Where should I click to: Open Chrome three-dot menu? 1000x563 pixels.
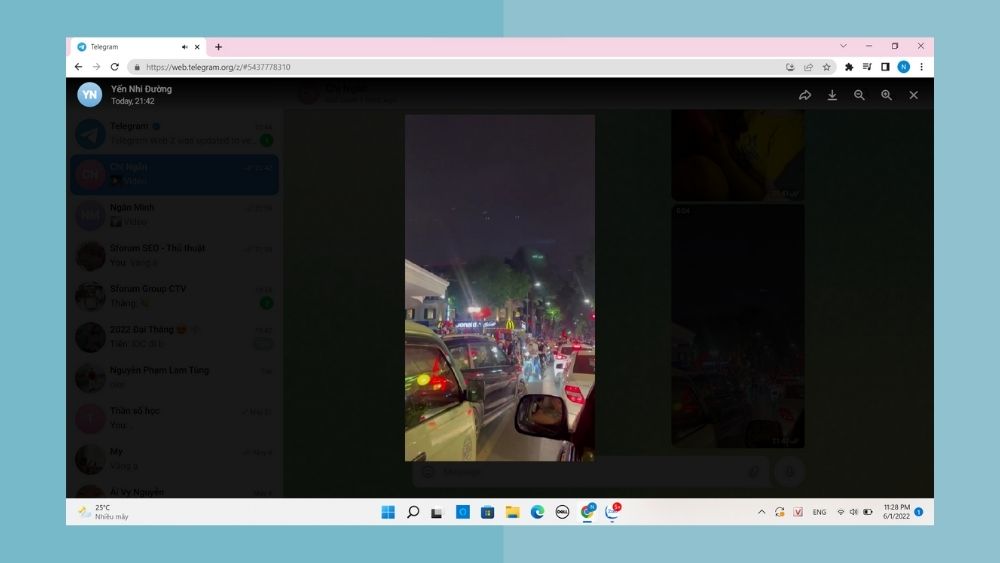[x=921, y=67]
